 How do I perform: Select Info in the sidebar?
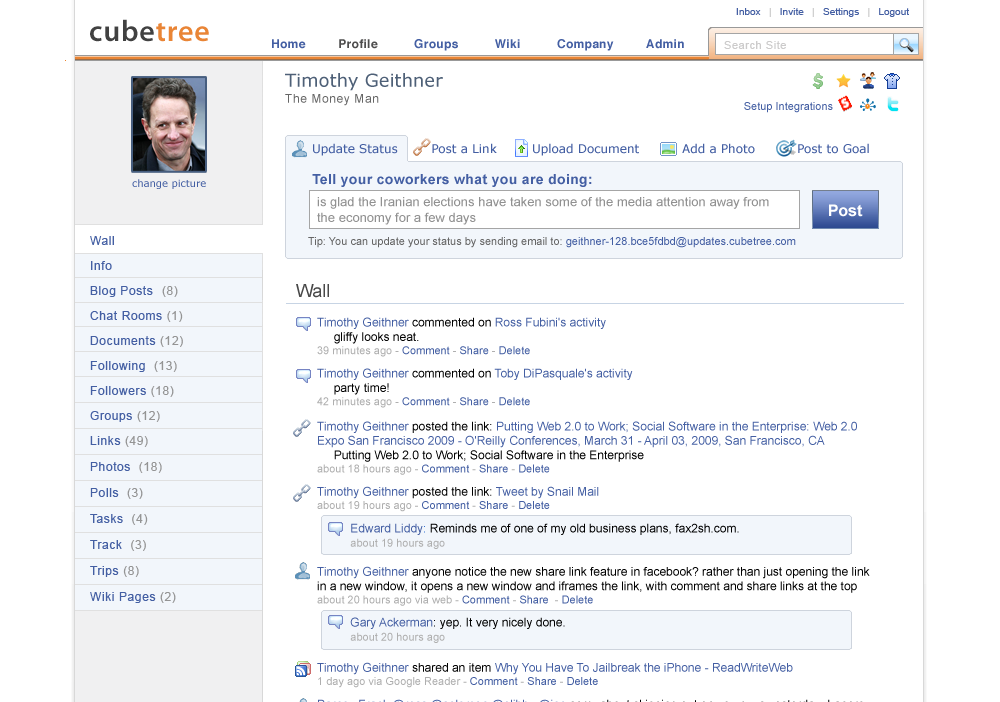click(x=168, y=266)
